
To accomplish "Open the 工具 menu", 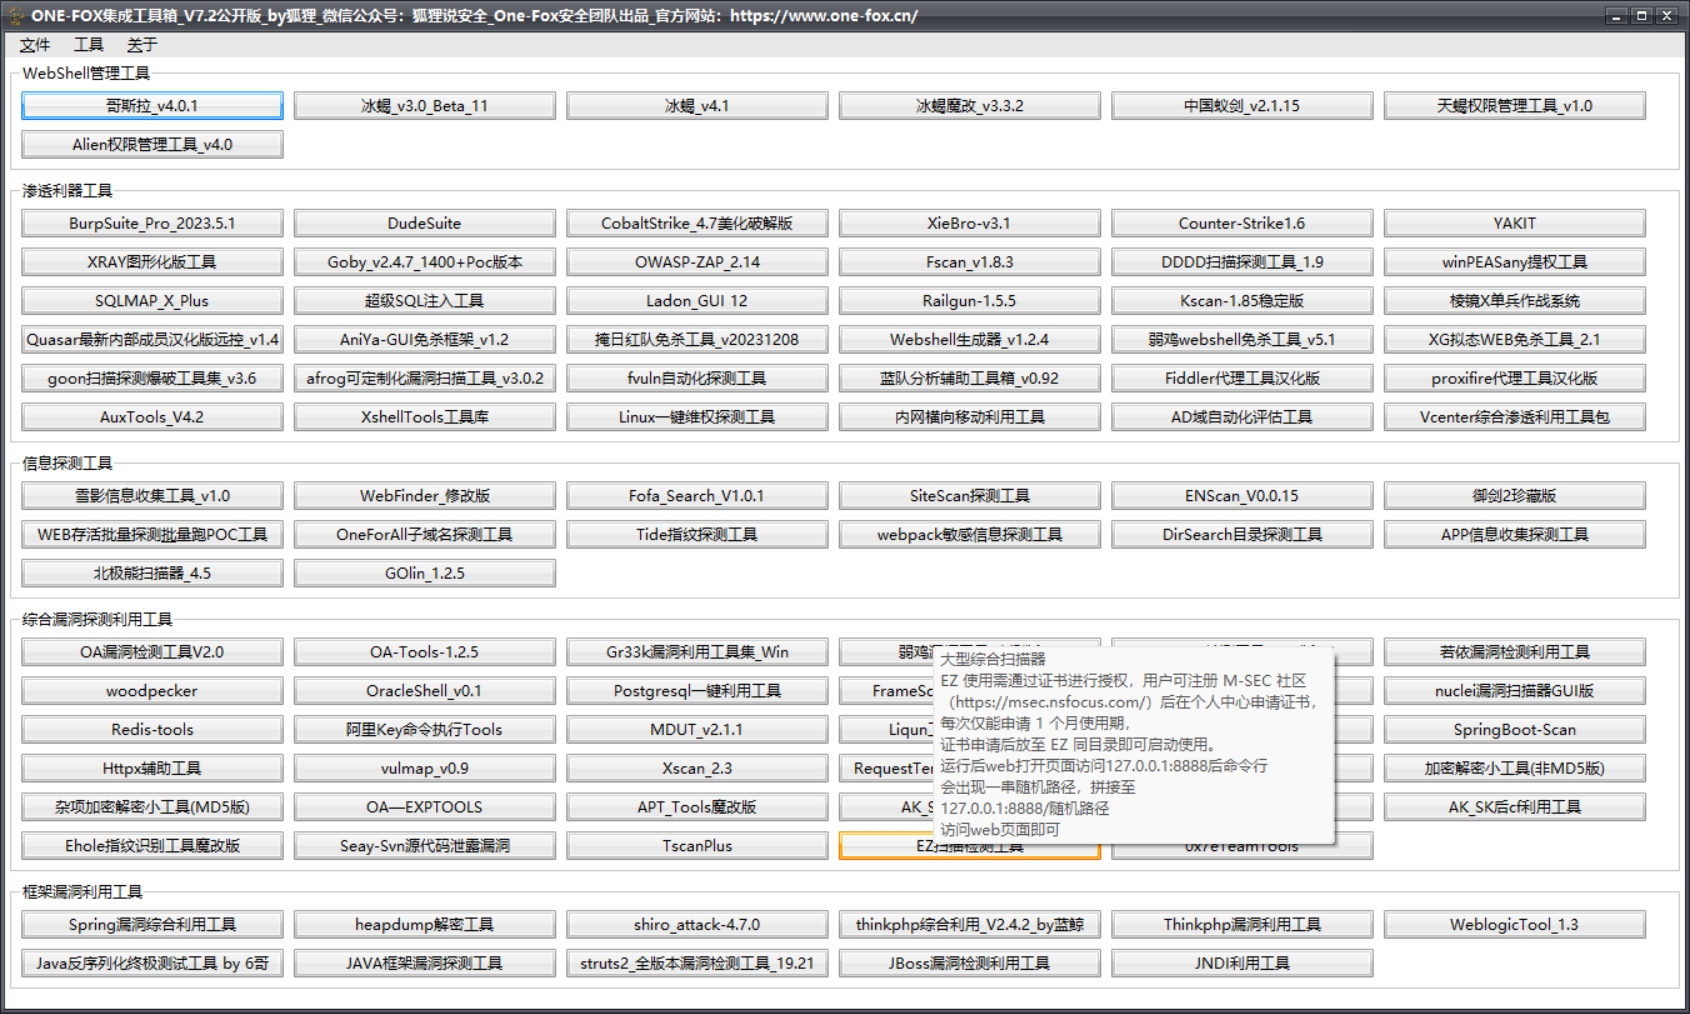I will coord(88,45).
